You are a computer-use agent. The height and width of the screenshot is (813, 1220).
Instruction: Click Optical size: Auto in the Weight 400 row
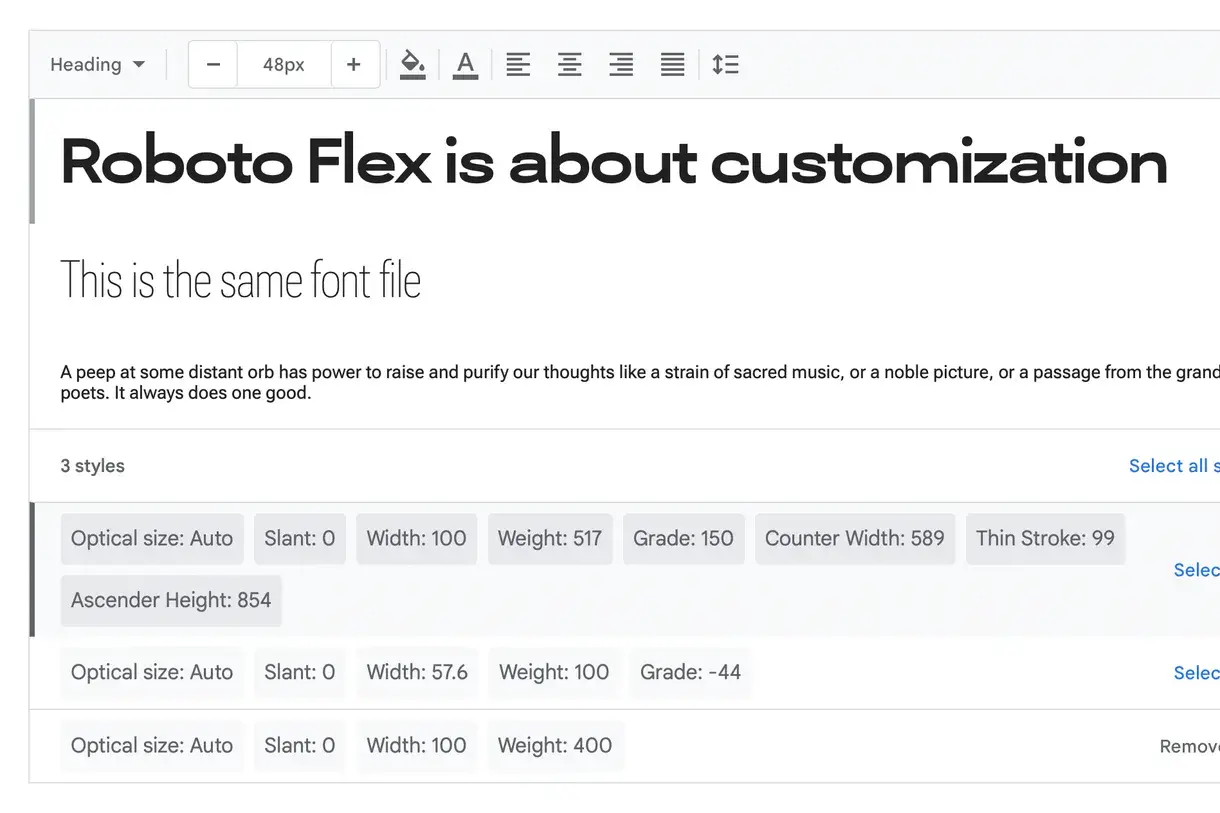[152, 746]
